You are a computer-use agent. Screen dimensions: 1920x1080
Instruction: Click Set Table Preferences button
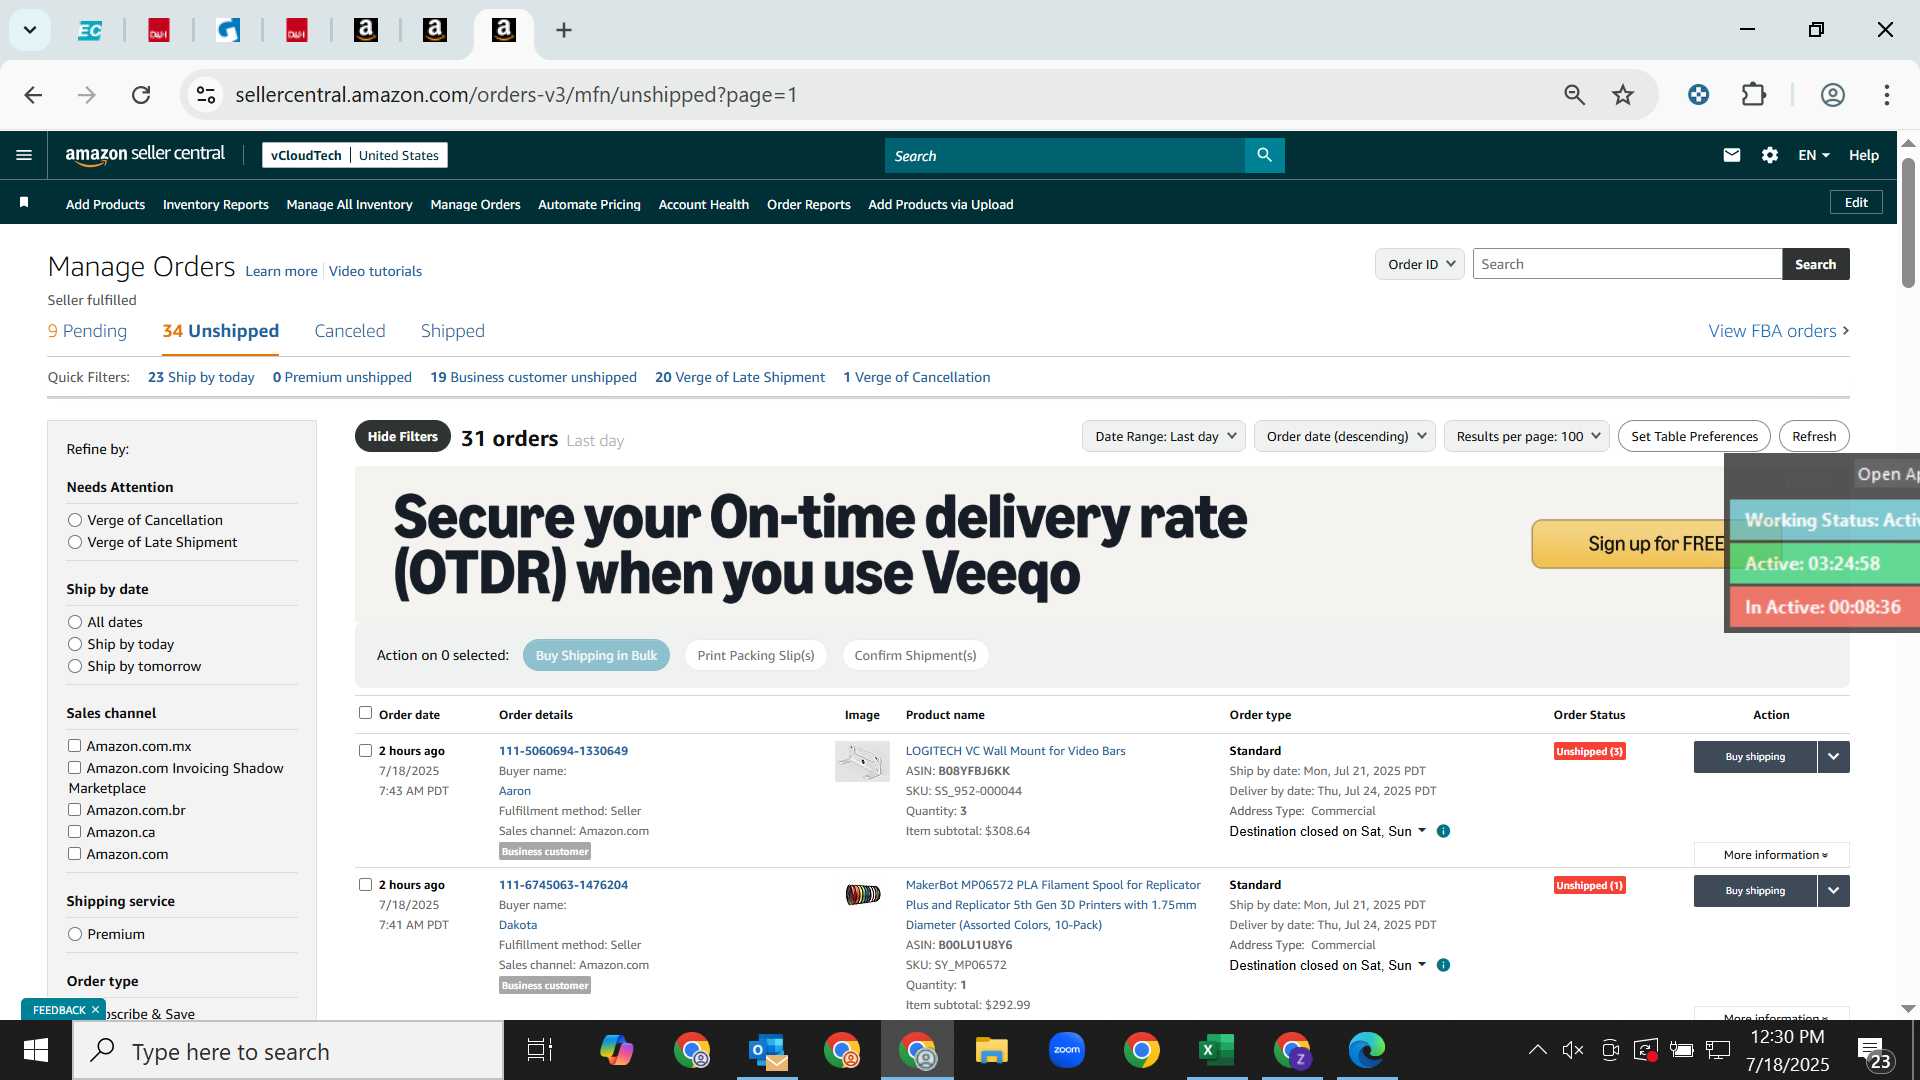pyautogui.click(x=1694, y=436)
